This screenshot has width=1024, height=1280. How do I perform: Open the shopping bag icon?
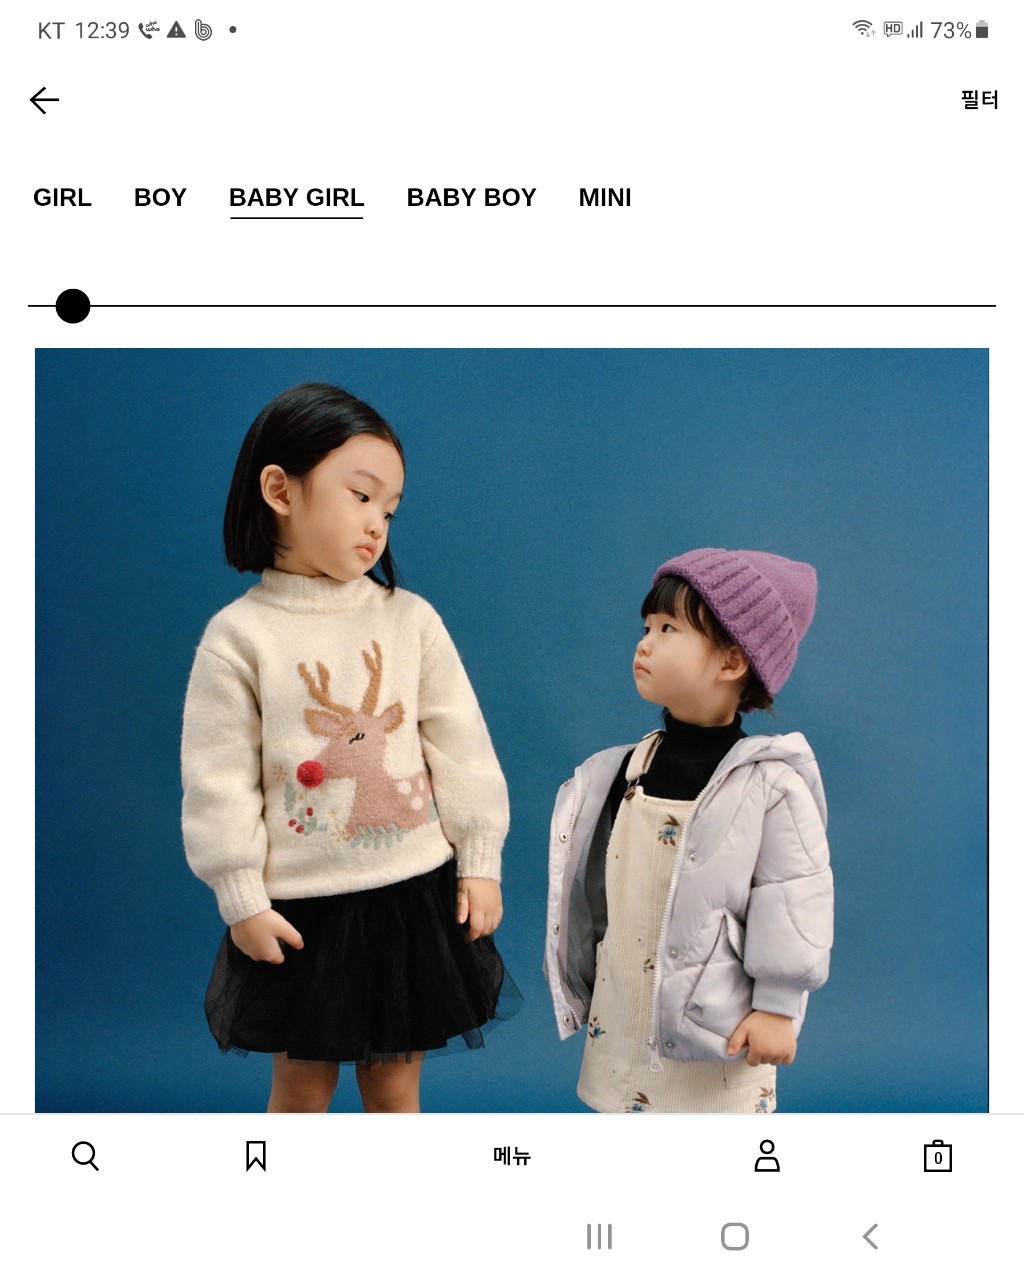pos(938,1156)
